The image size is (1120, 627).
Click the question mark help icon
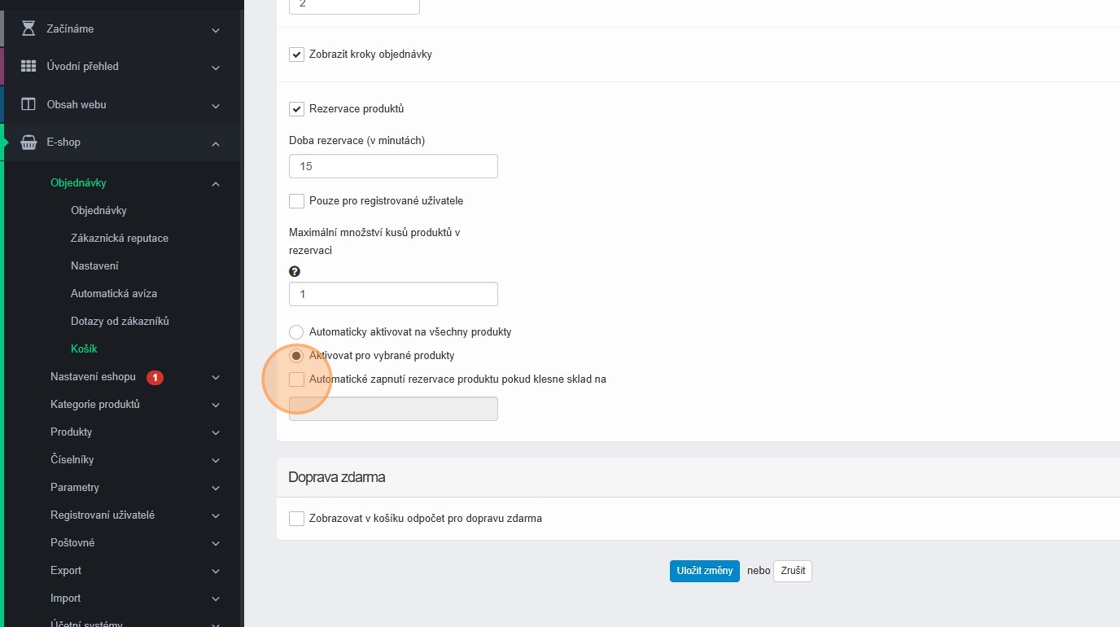pos(295,271)
